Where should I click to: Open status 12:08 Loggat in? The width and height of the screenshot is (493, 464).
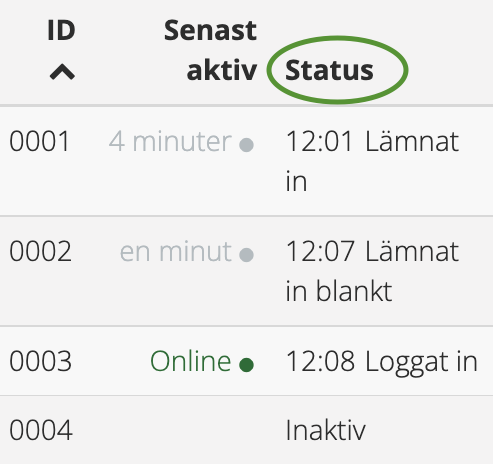pos(382,362)
